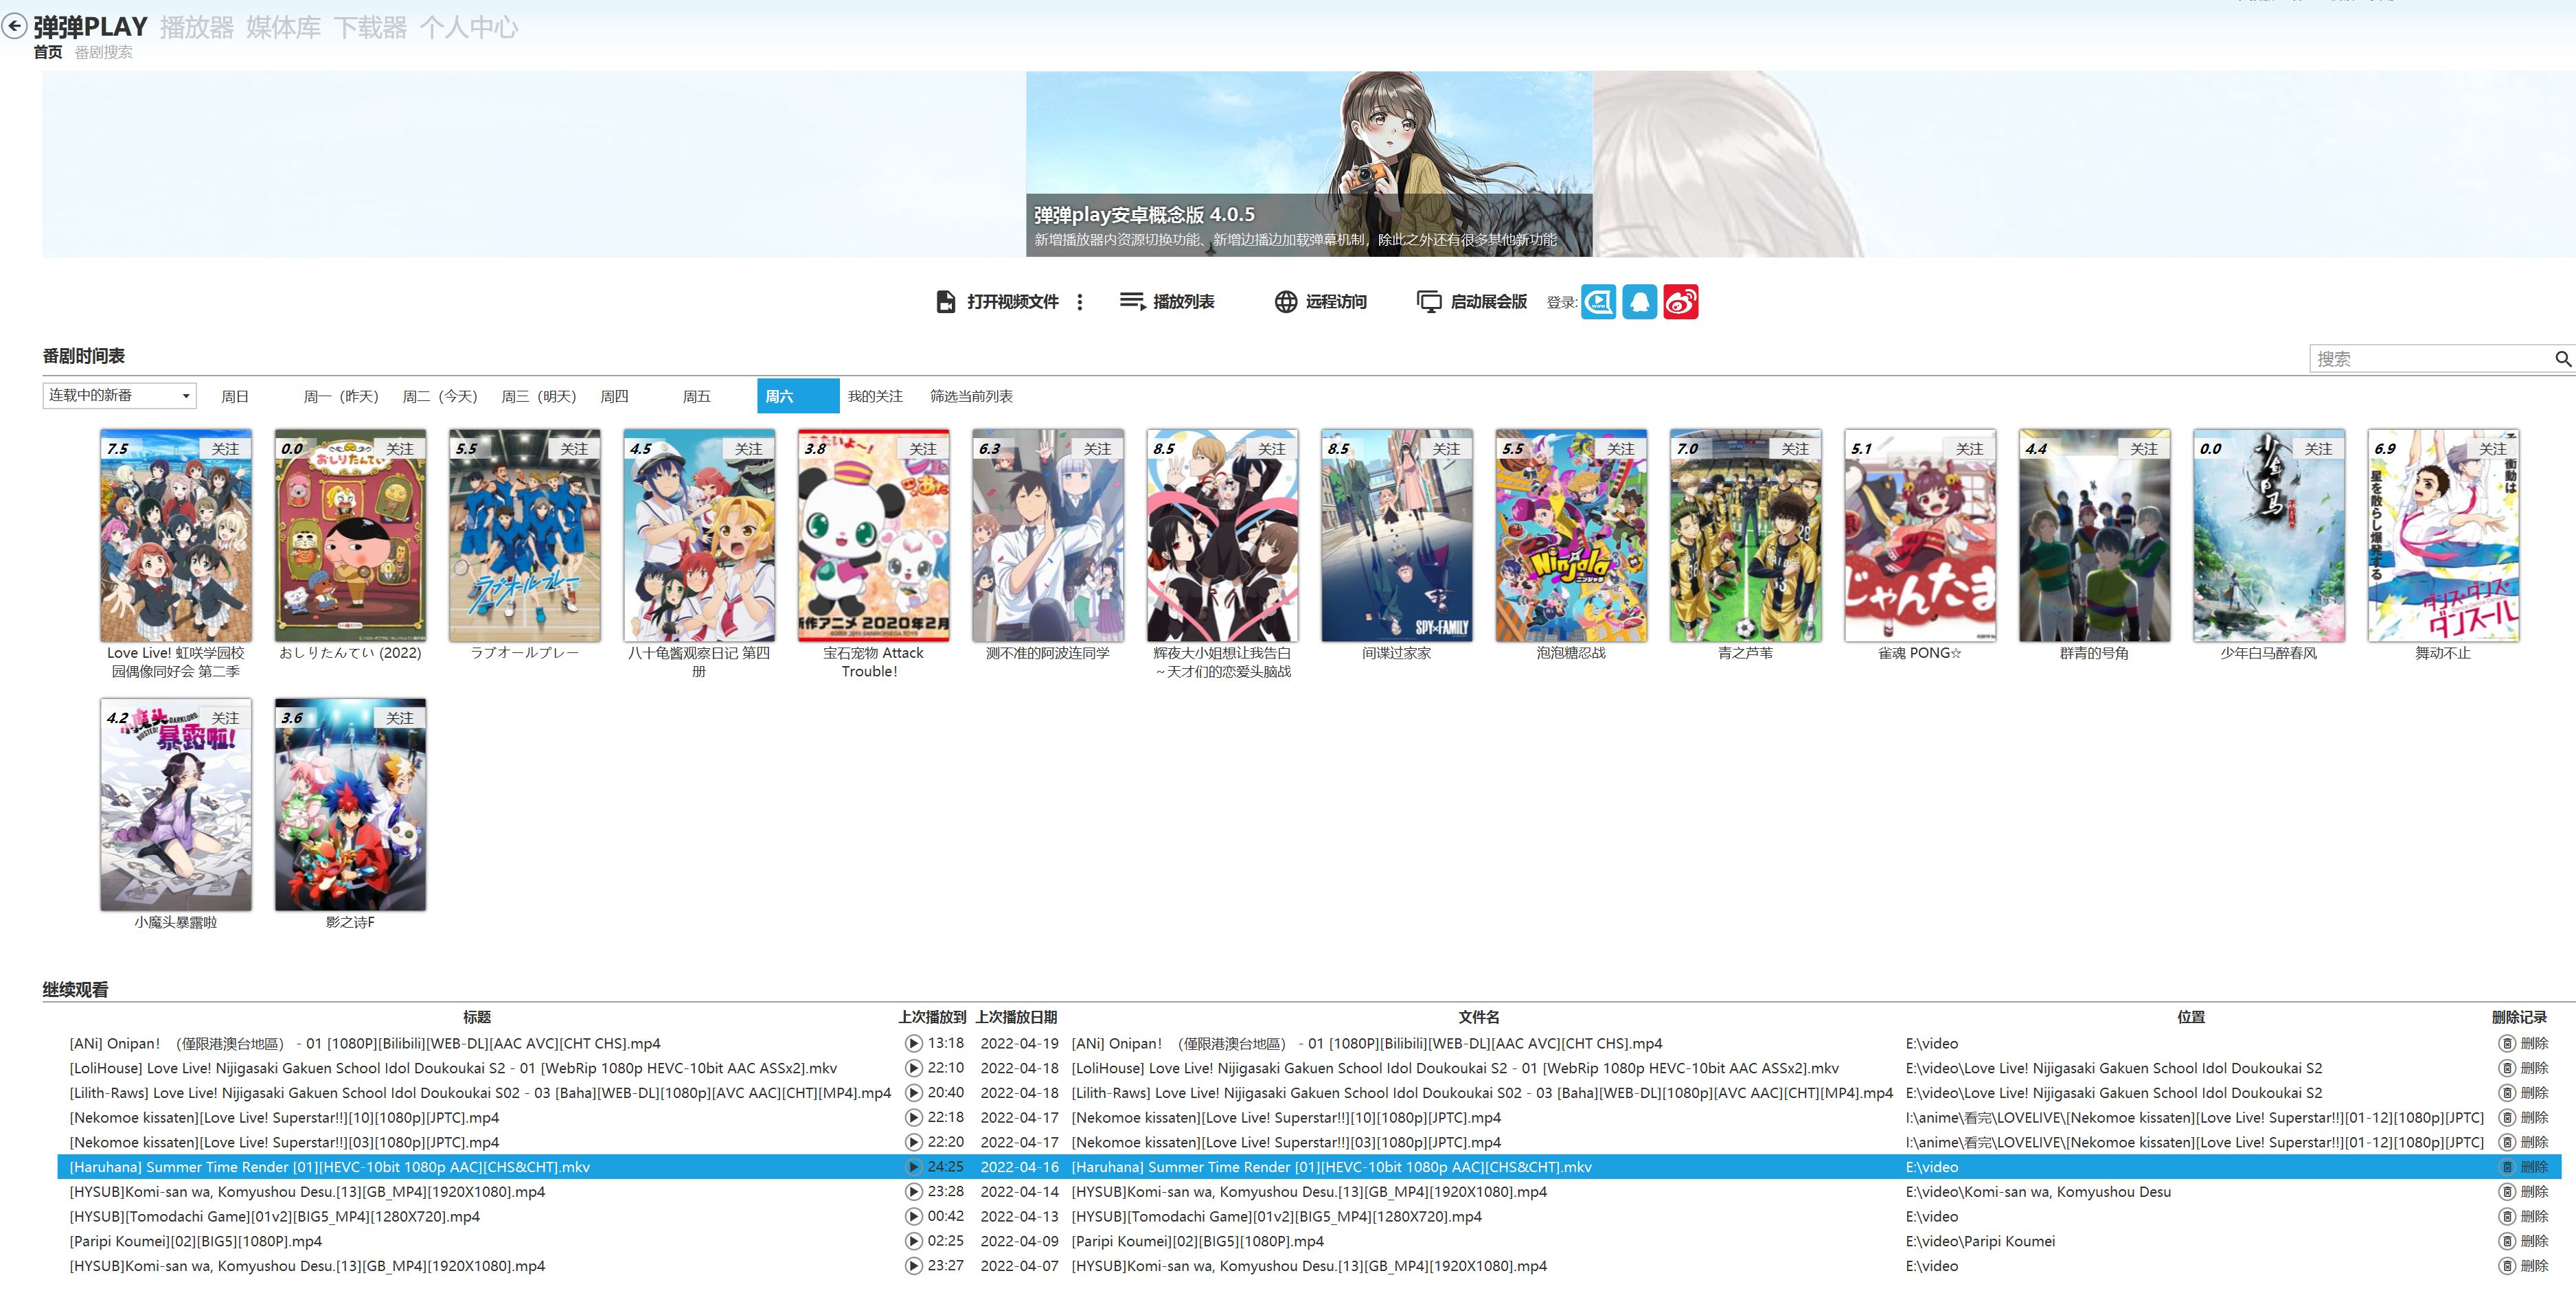Toggle 关注 on 舞动不止 poster
Image resolution: width=2576 pixels, height=1293 pixels.
pyautogui.click(x=2493, y=448)
